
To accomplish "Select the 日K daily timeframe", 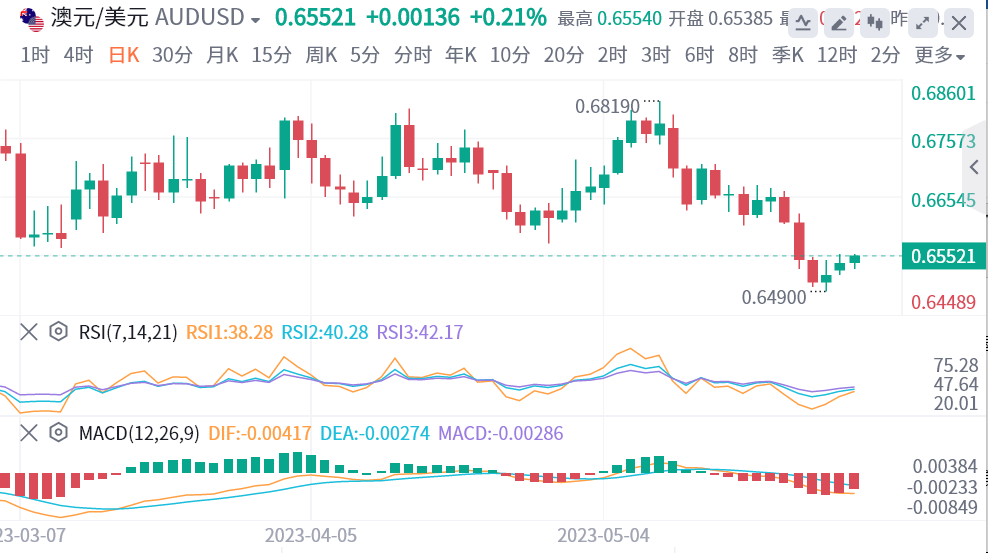I will pyautogui.click(x=124, y=55).
